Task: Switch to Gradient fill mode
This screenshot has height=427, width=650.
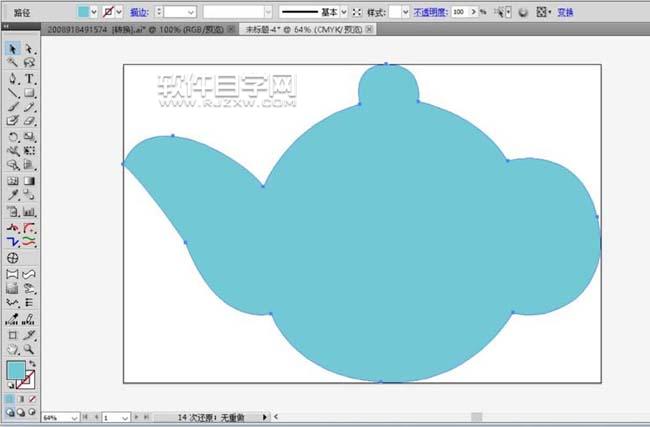Action: [x=21, y=399]
